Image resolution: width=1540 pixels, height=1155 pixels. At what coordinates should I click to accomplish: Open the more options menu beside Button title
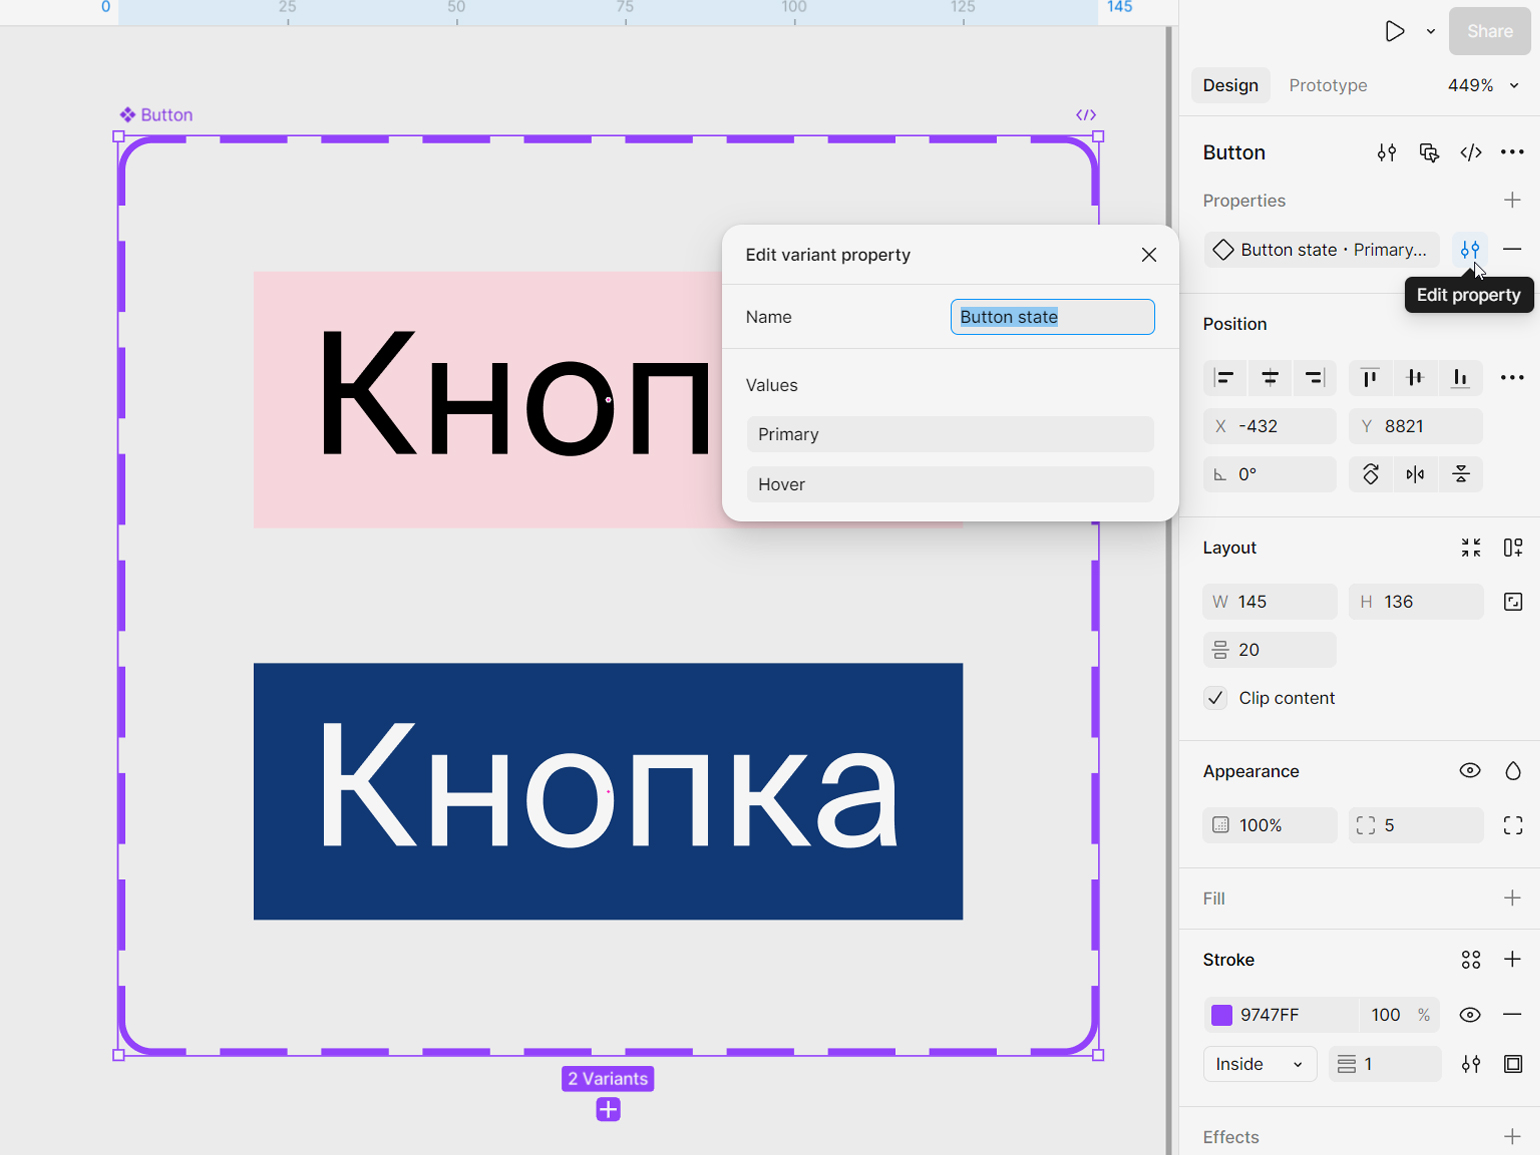[x=1512, y=152]
